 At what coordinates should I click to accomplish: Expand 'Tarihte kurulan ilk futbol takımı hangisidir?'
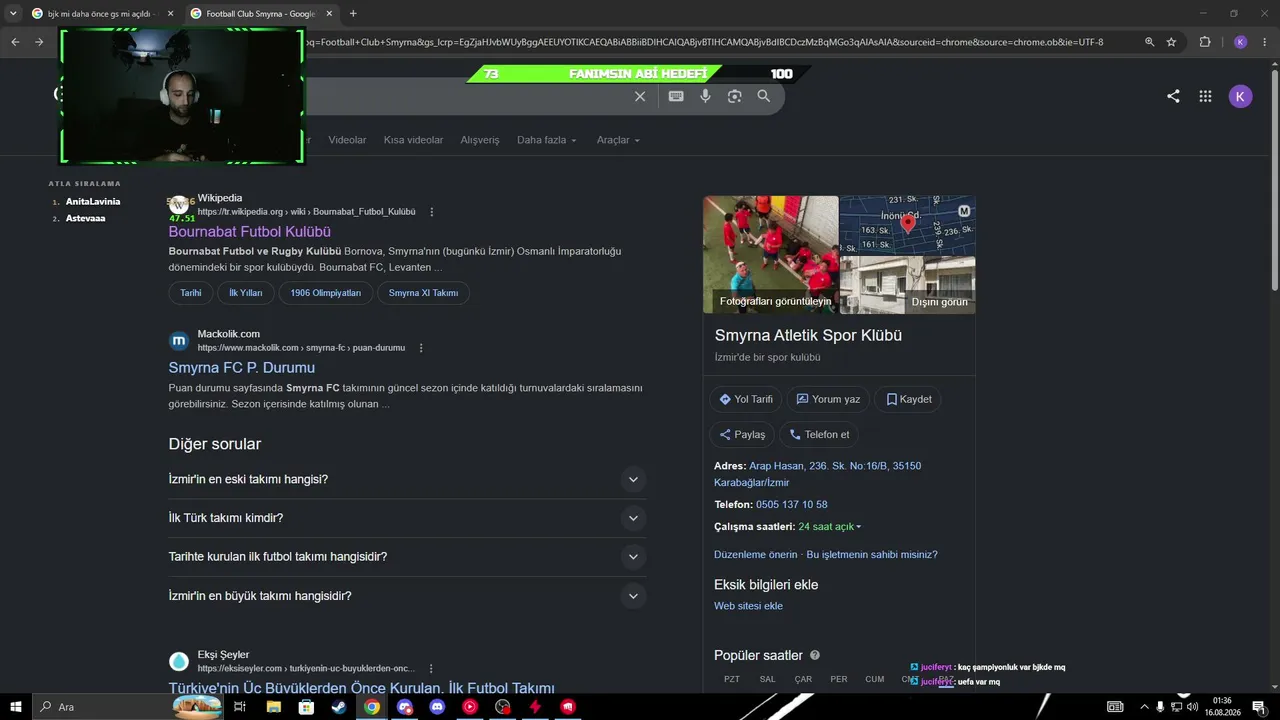click(407, 557)
